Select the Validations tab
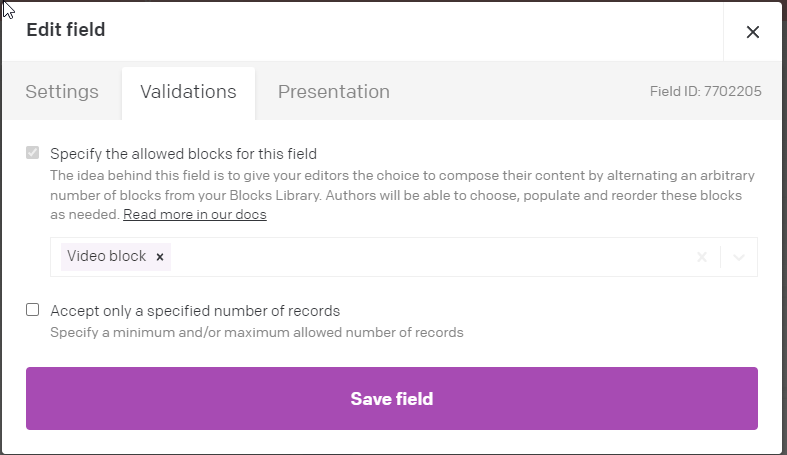Screen dimensions: 787x455 [x=188, y=92]
